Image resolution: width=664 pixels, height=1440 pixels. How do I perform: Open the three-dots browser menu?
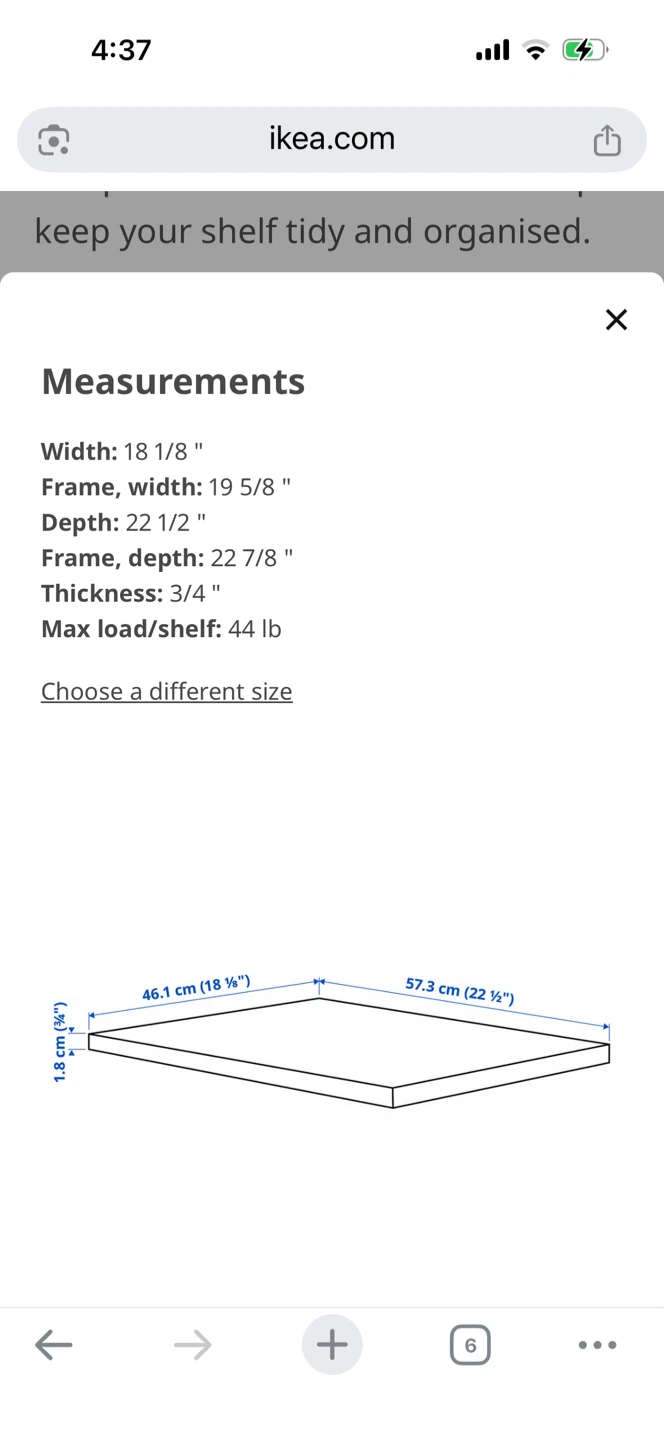coord(598,1345)
